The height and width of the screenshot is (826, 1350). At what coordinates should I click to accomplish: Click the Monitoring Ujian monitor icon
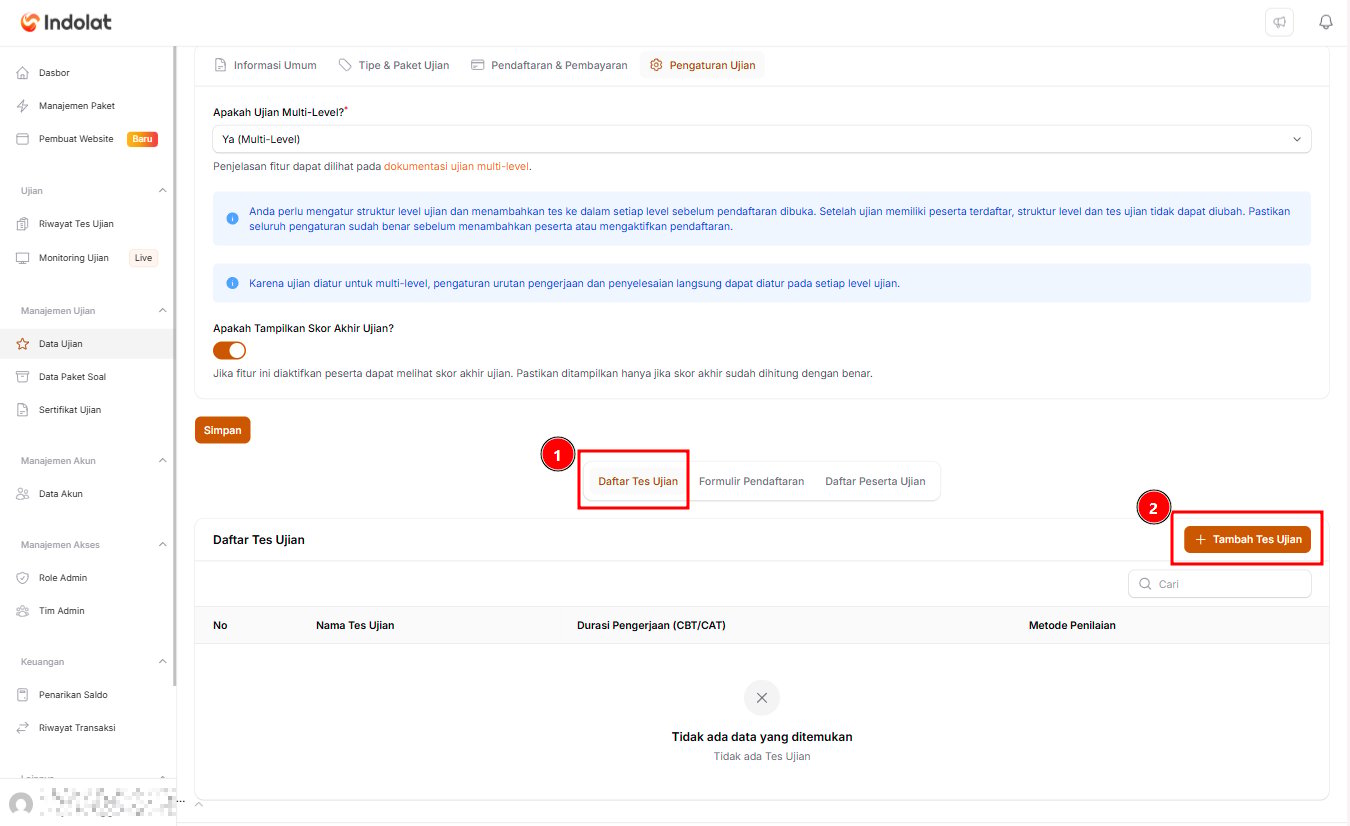coord(23,258)
